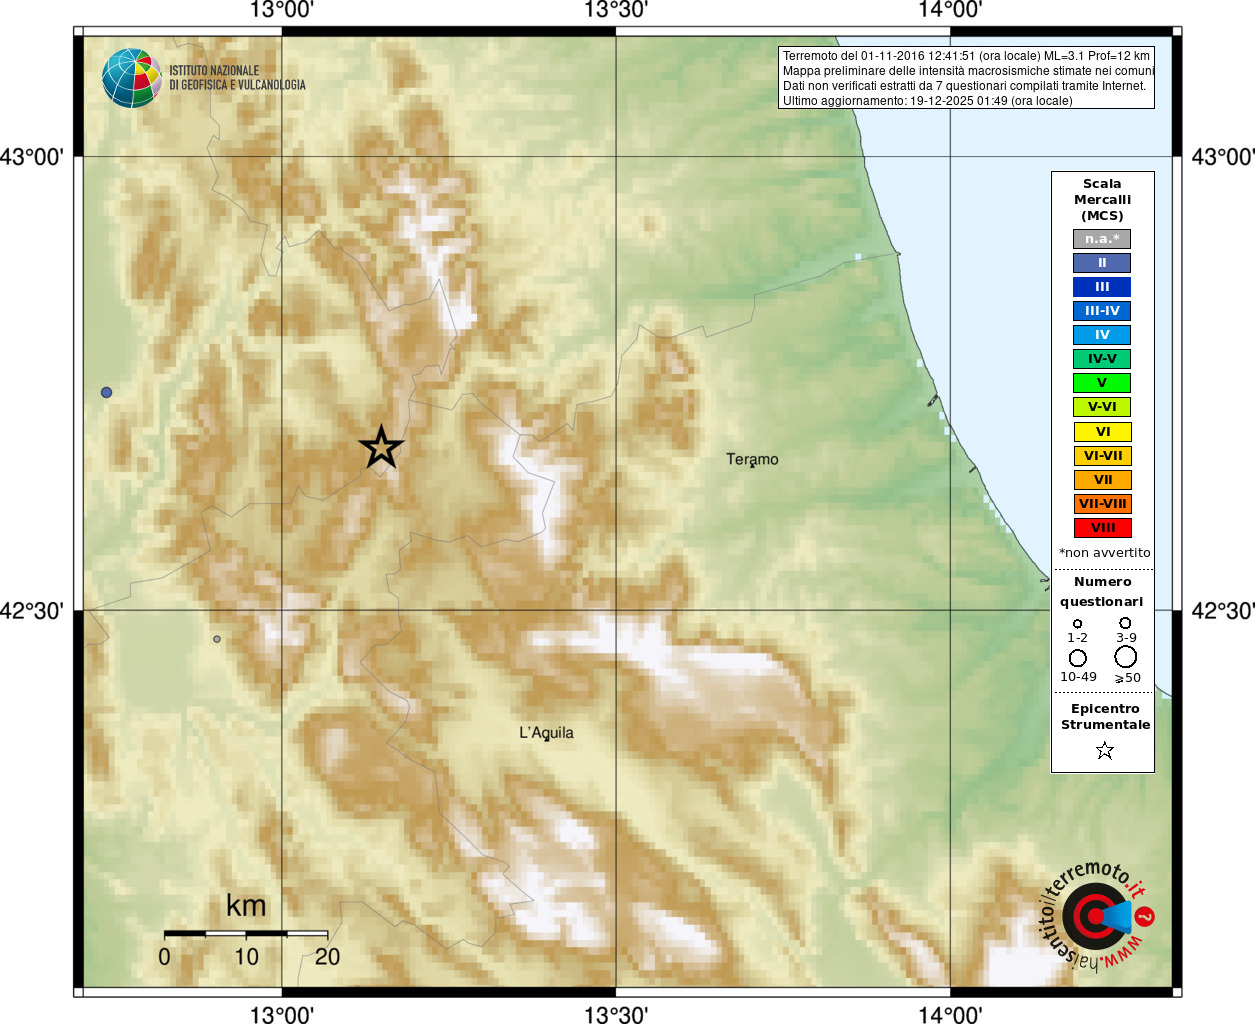This screenshot has height=1024, width=1255.
Task: Click the L'Aquila city marker dot
Action: pyautogui.click(x=546, y=739)
